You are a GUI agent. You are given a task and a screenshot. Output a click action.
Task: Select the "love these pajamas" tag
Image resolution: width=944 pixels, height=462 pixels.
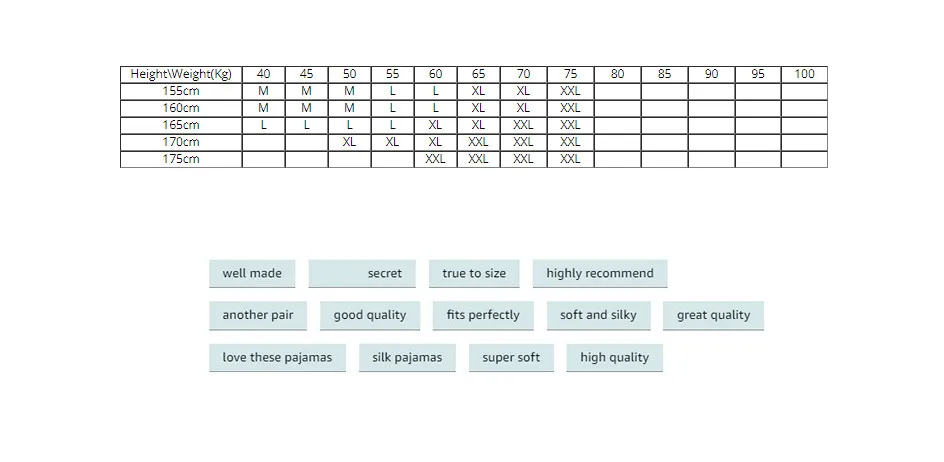[x=277, y=358]
